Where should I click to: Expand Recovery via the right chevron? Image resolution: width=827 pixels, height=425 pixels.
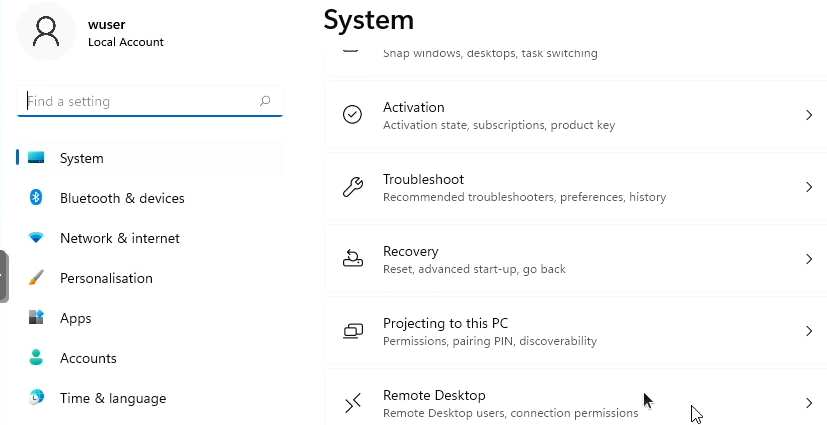[808, 259]
